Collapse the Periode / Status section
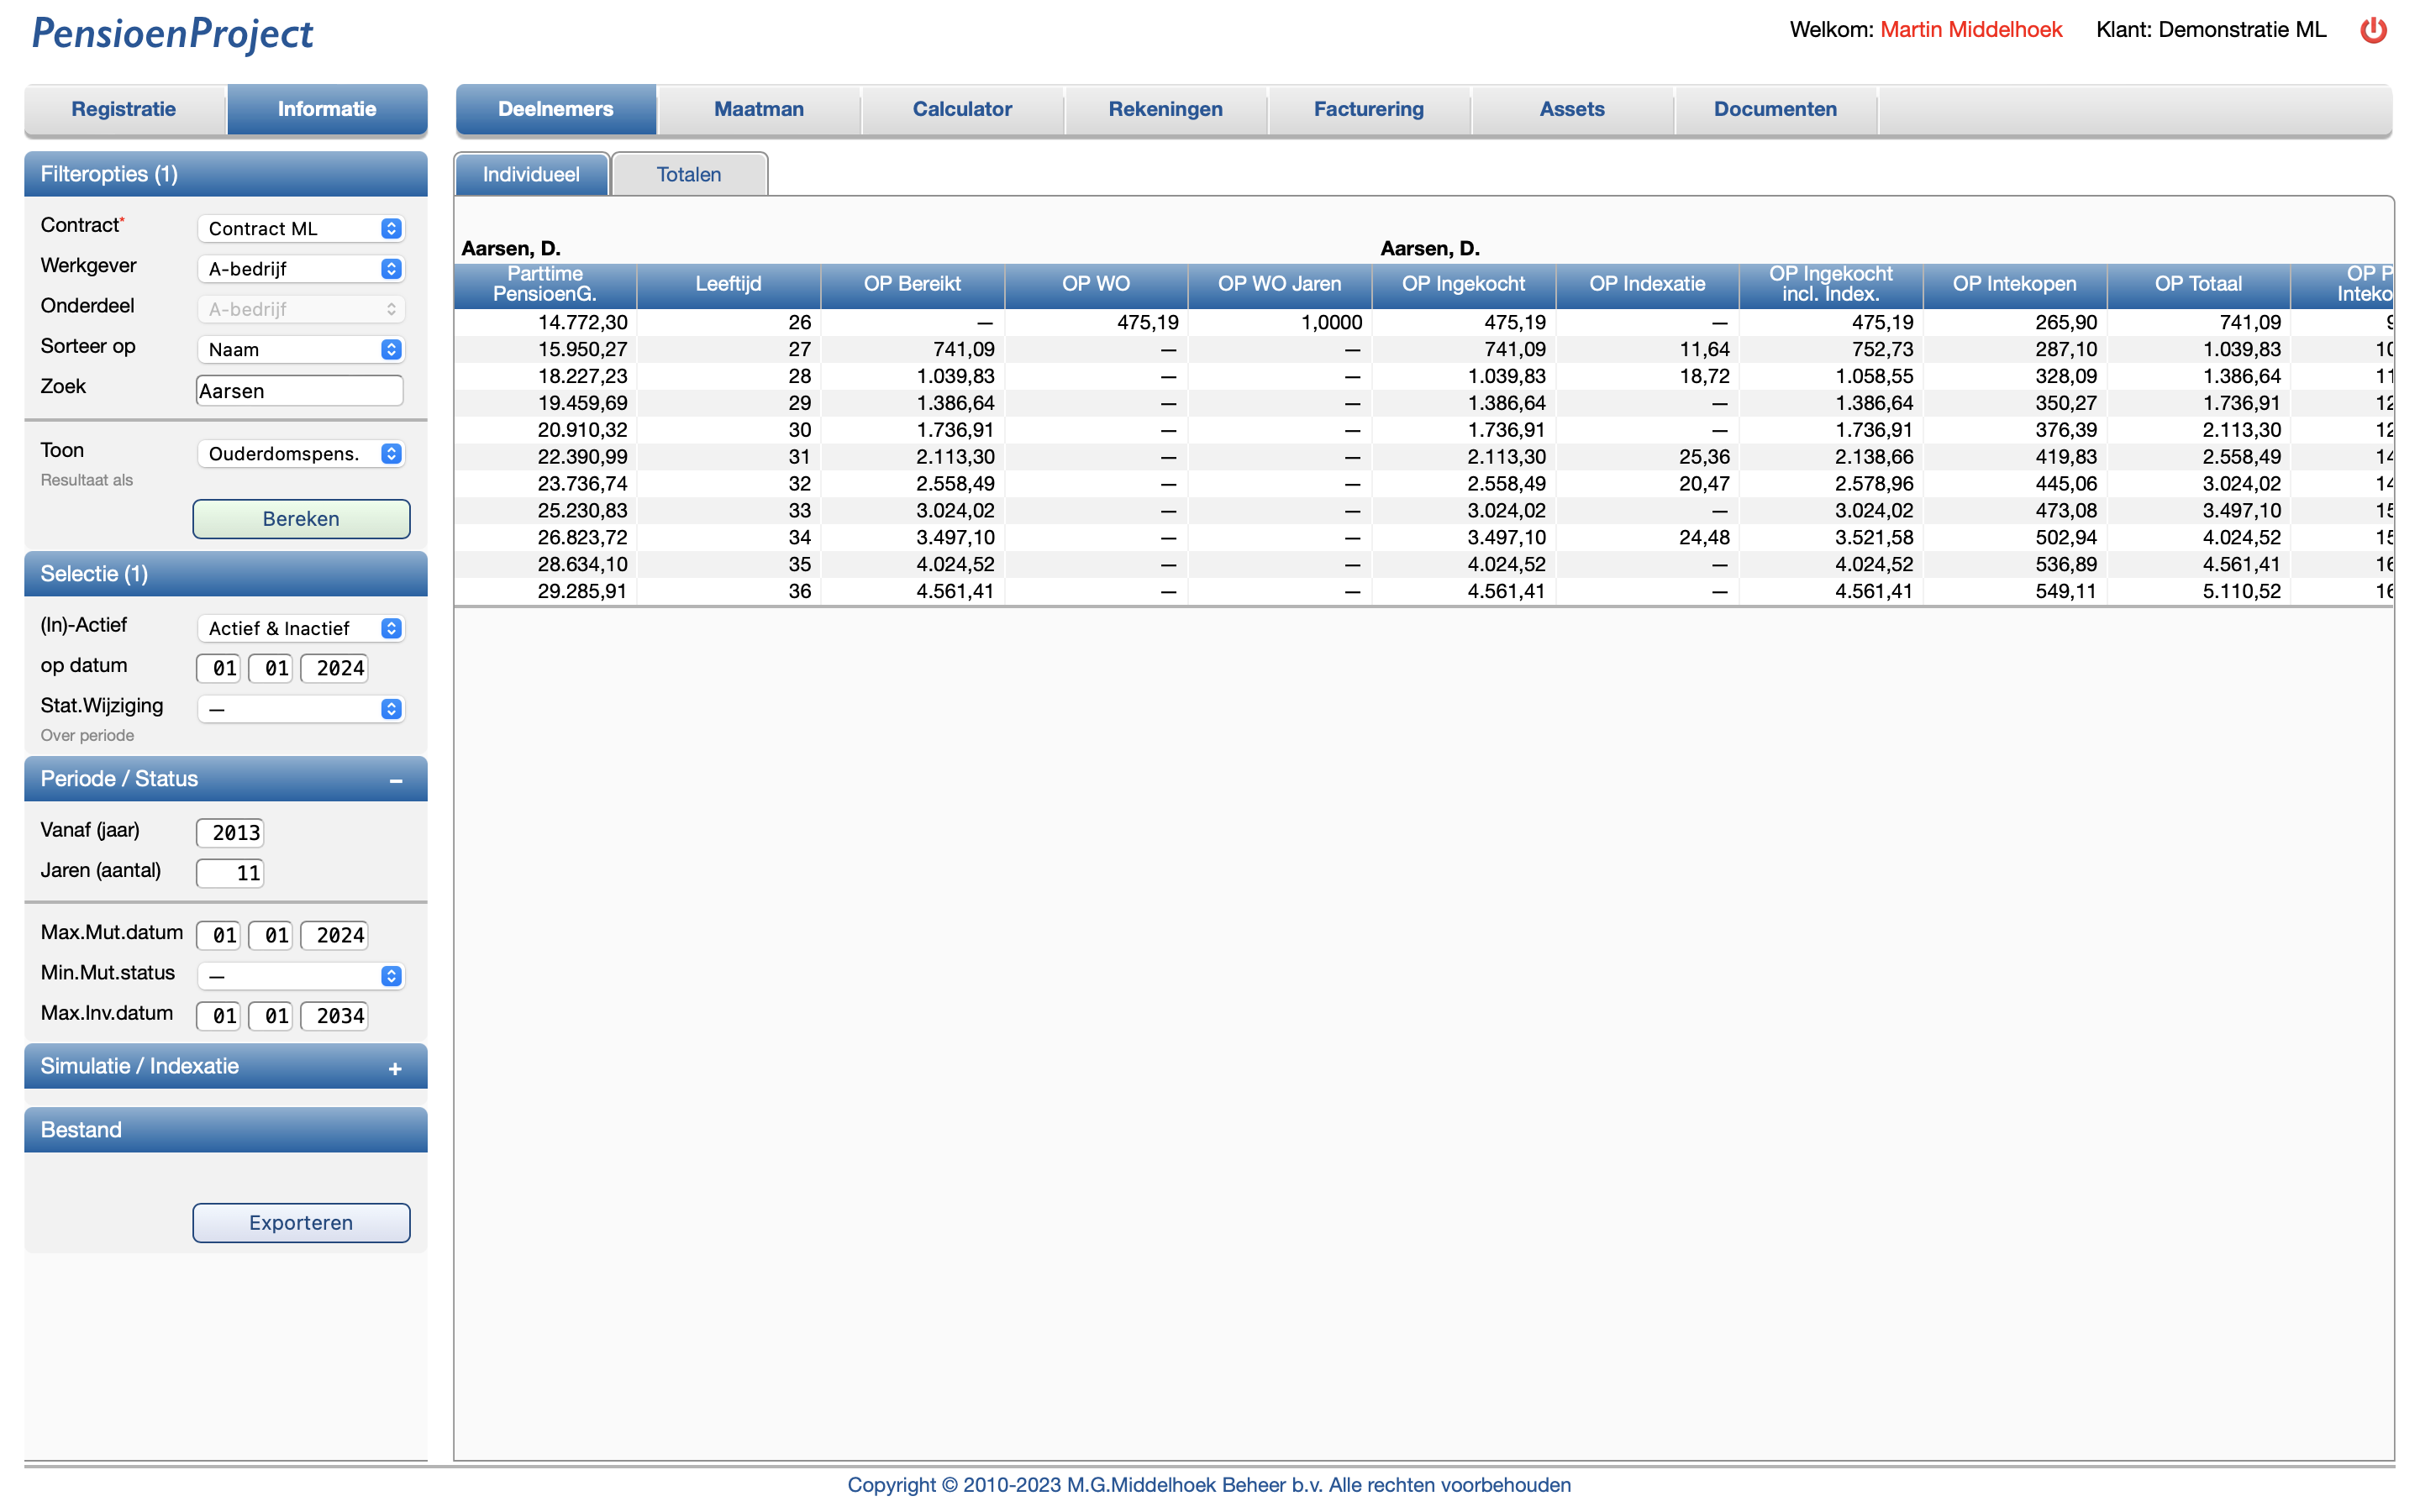This screenshot has width=2420, height=1512. click(x=396, y=780)
